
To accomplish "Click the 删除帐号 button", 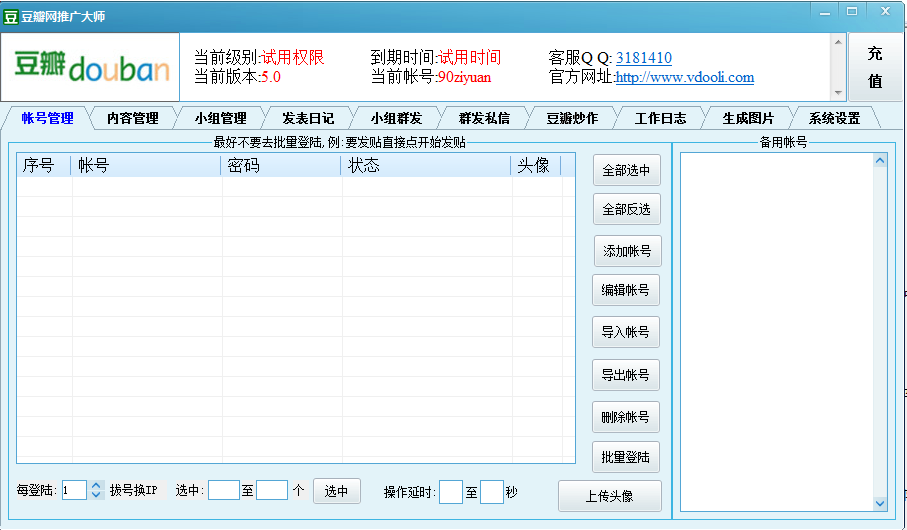I will coord(625,417).
